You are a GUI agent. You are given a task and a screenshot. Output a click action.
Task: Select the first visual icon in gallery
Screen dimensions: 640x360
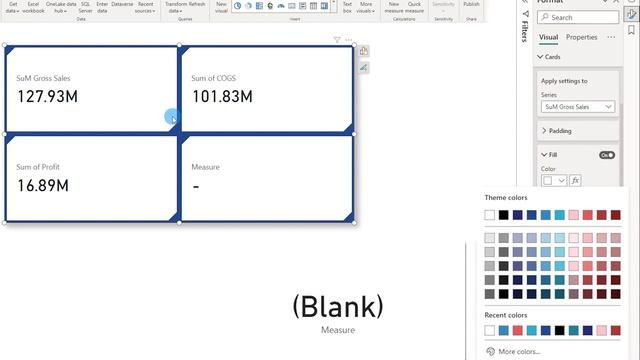pyautogui.click(x=238, y=6)
